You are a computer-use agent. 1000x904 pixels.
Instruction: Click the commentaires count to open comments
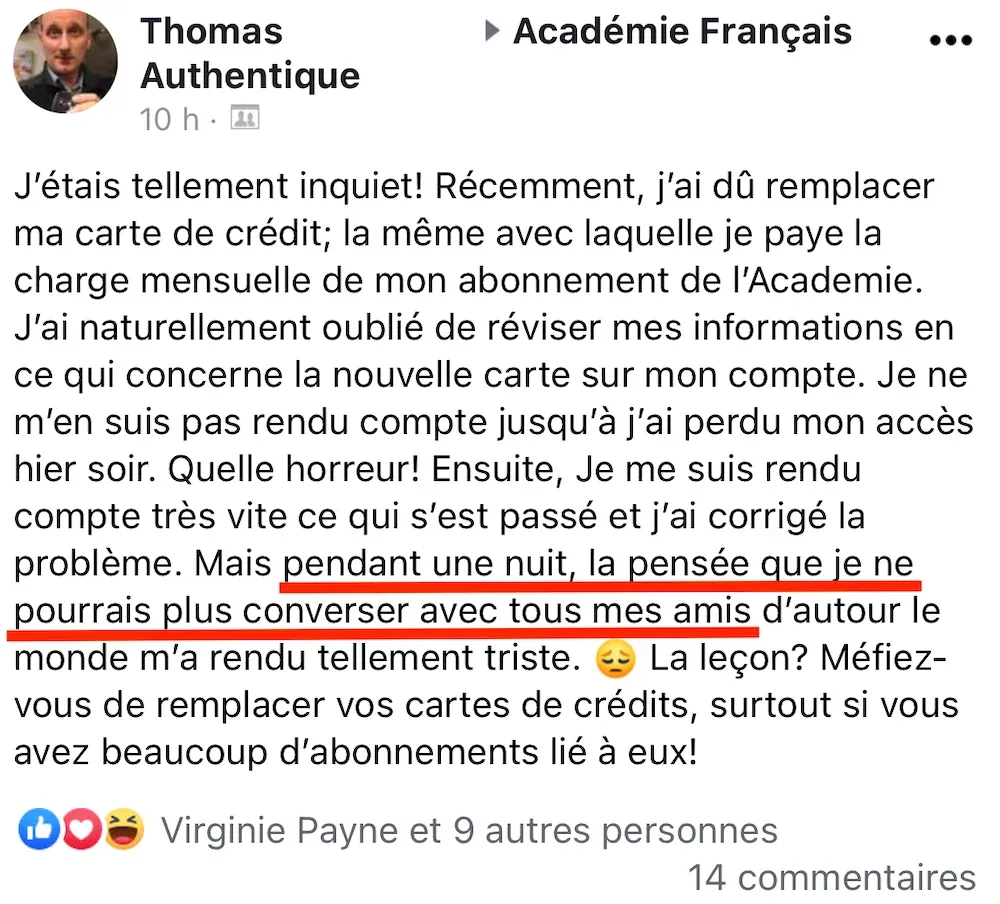[x=833, y=877]
